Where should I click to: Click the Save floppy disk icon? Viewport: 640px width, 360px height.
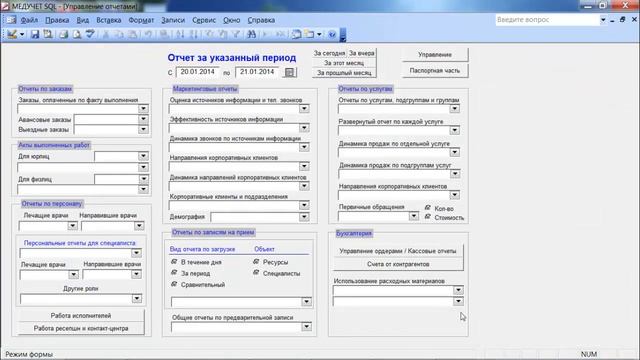tap(35, 35)
